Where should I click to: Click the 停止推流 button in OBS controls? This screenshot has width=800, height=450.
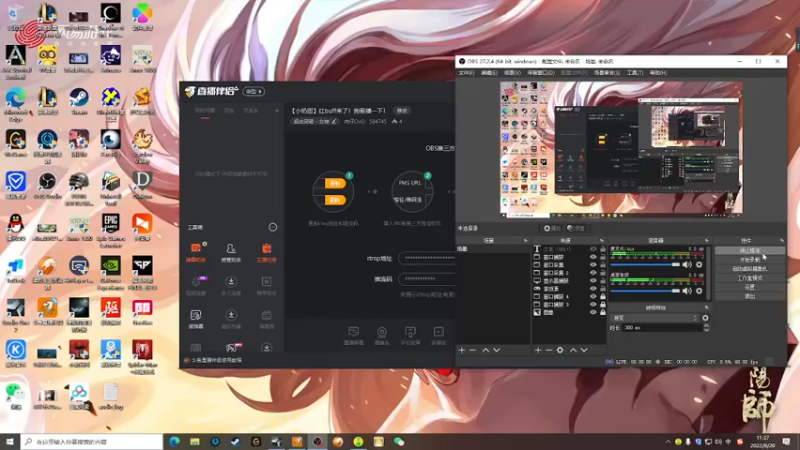(749, 251)
